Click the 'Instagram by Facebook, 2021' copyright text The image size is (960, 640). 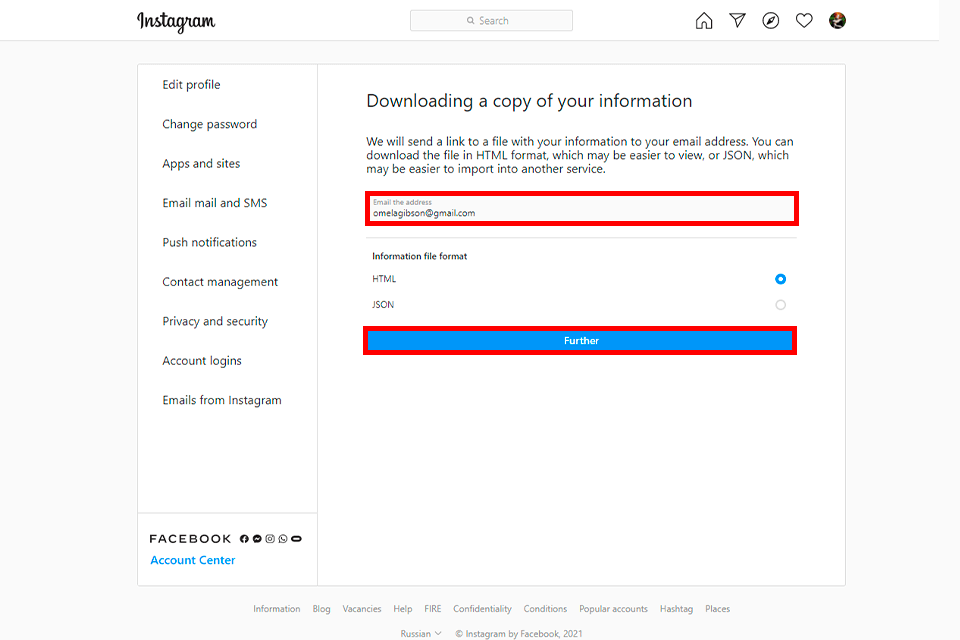point(519,634)
